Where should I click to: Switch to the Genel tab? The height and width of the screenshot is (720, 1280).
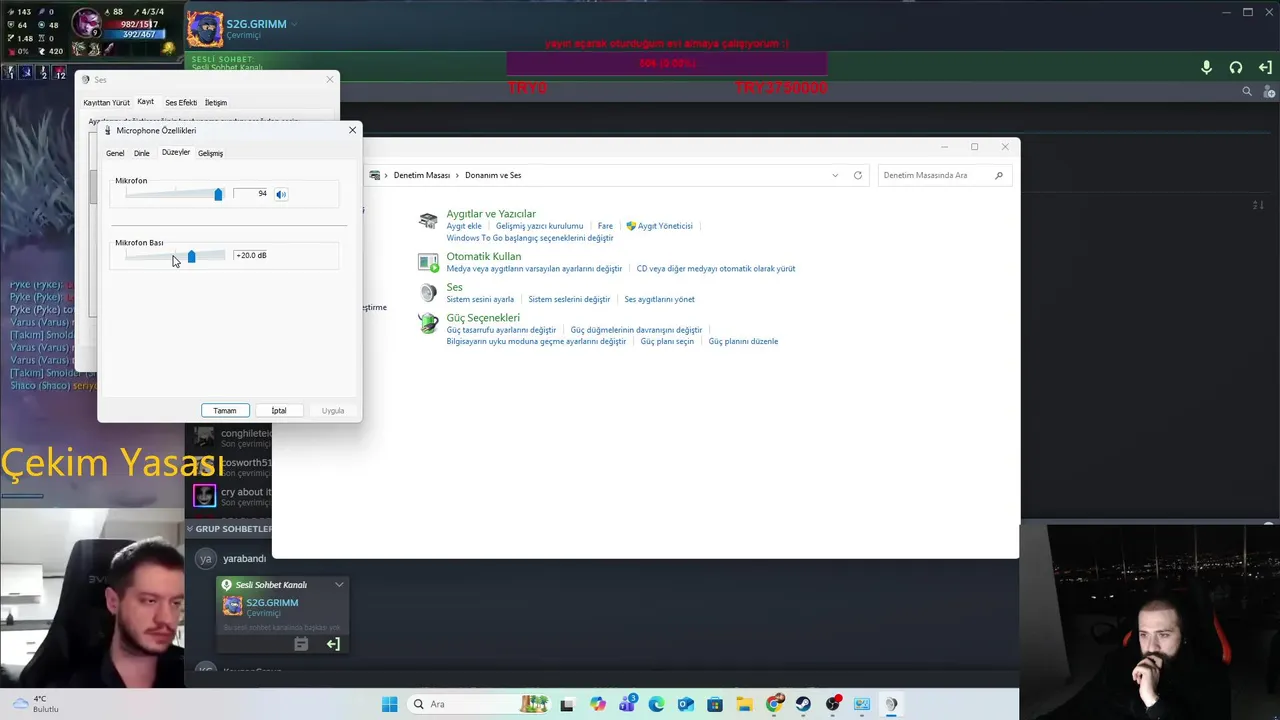coord(115,153)
